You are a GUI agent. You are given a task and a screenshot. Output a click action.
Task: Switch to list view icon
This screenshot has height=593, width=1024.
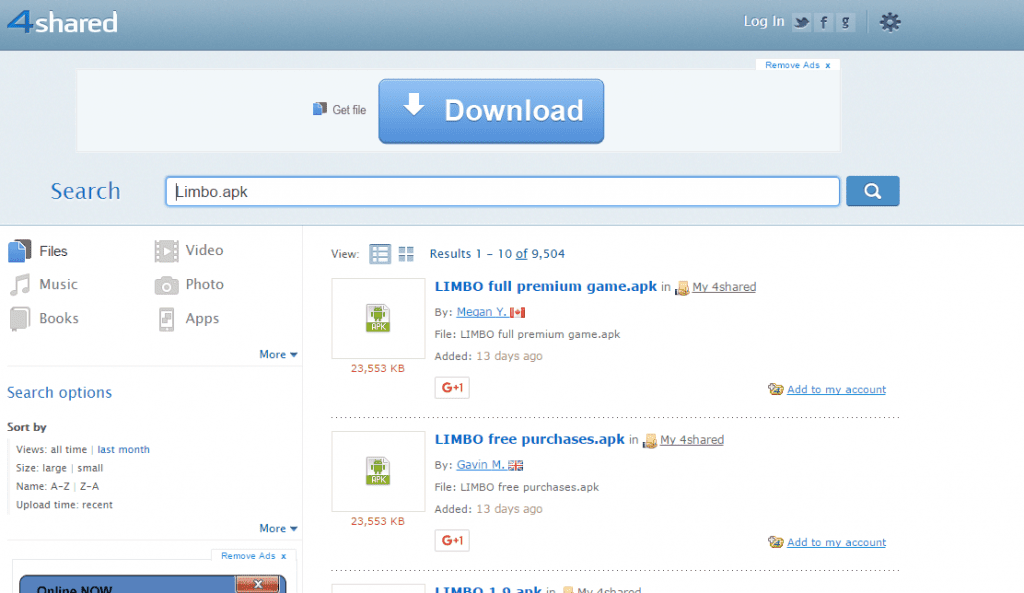380,254
